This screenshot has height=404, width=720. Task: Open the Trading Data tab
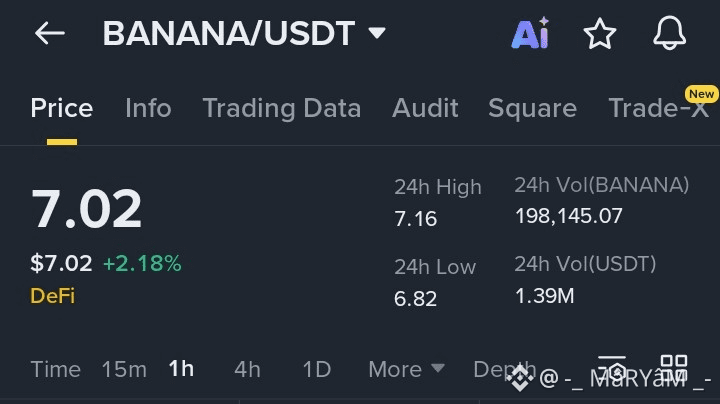[281, 108]
